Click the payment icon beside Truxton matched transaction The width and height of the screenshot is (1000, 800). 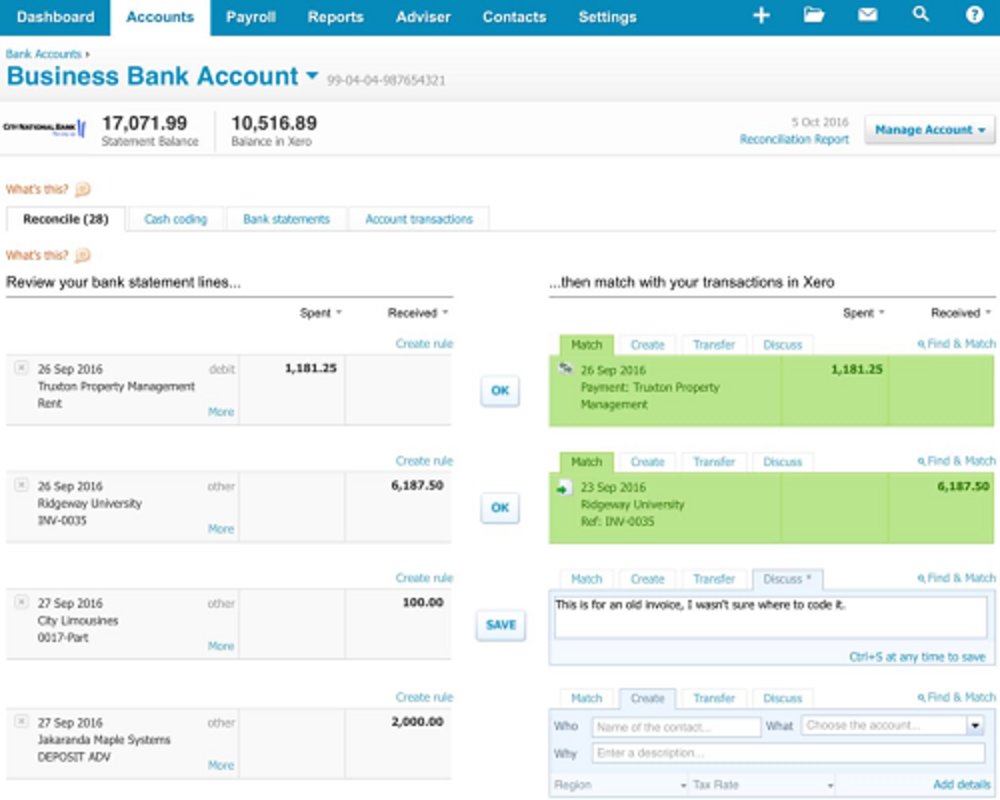click(x=566, y=368)
